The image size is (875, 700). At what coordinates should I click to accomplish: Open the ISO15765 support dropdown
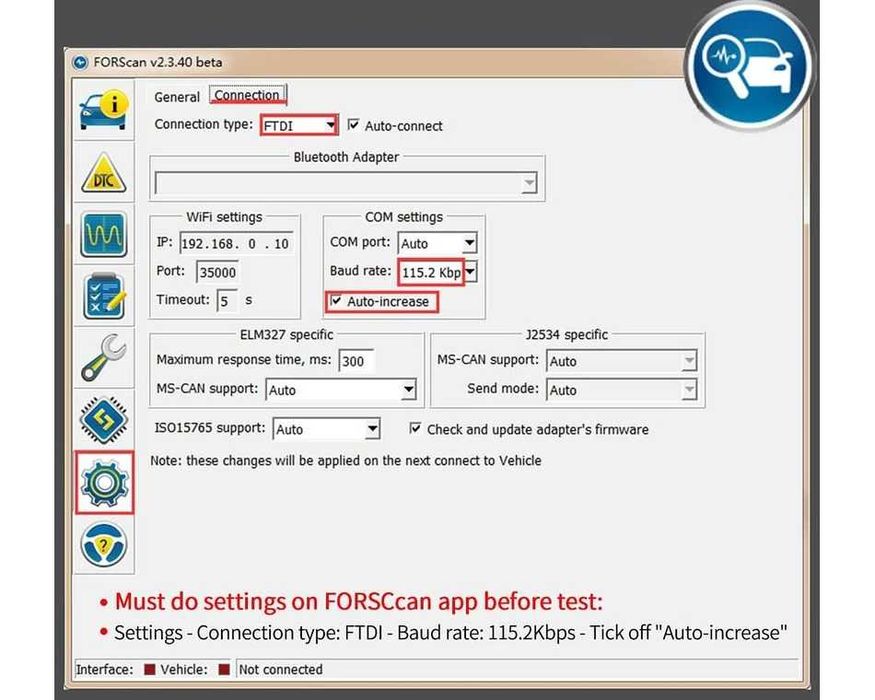[x=326, y=429]
